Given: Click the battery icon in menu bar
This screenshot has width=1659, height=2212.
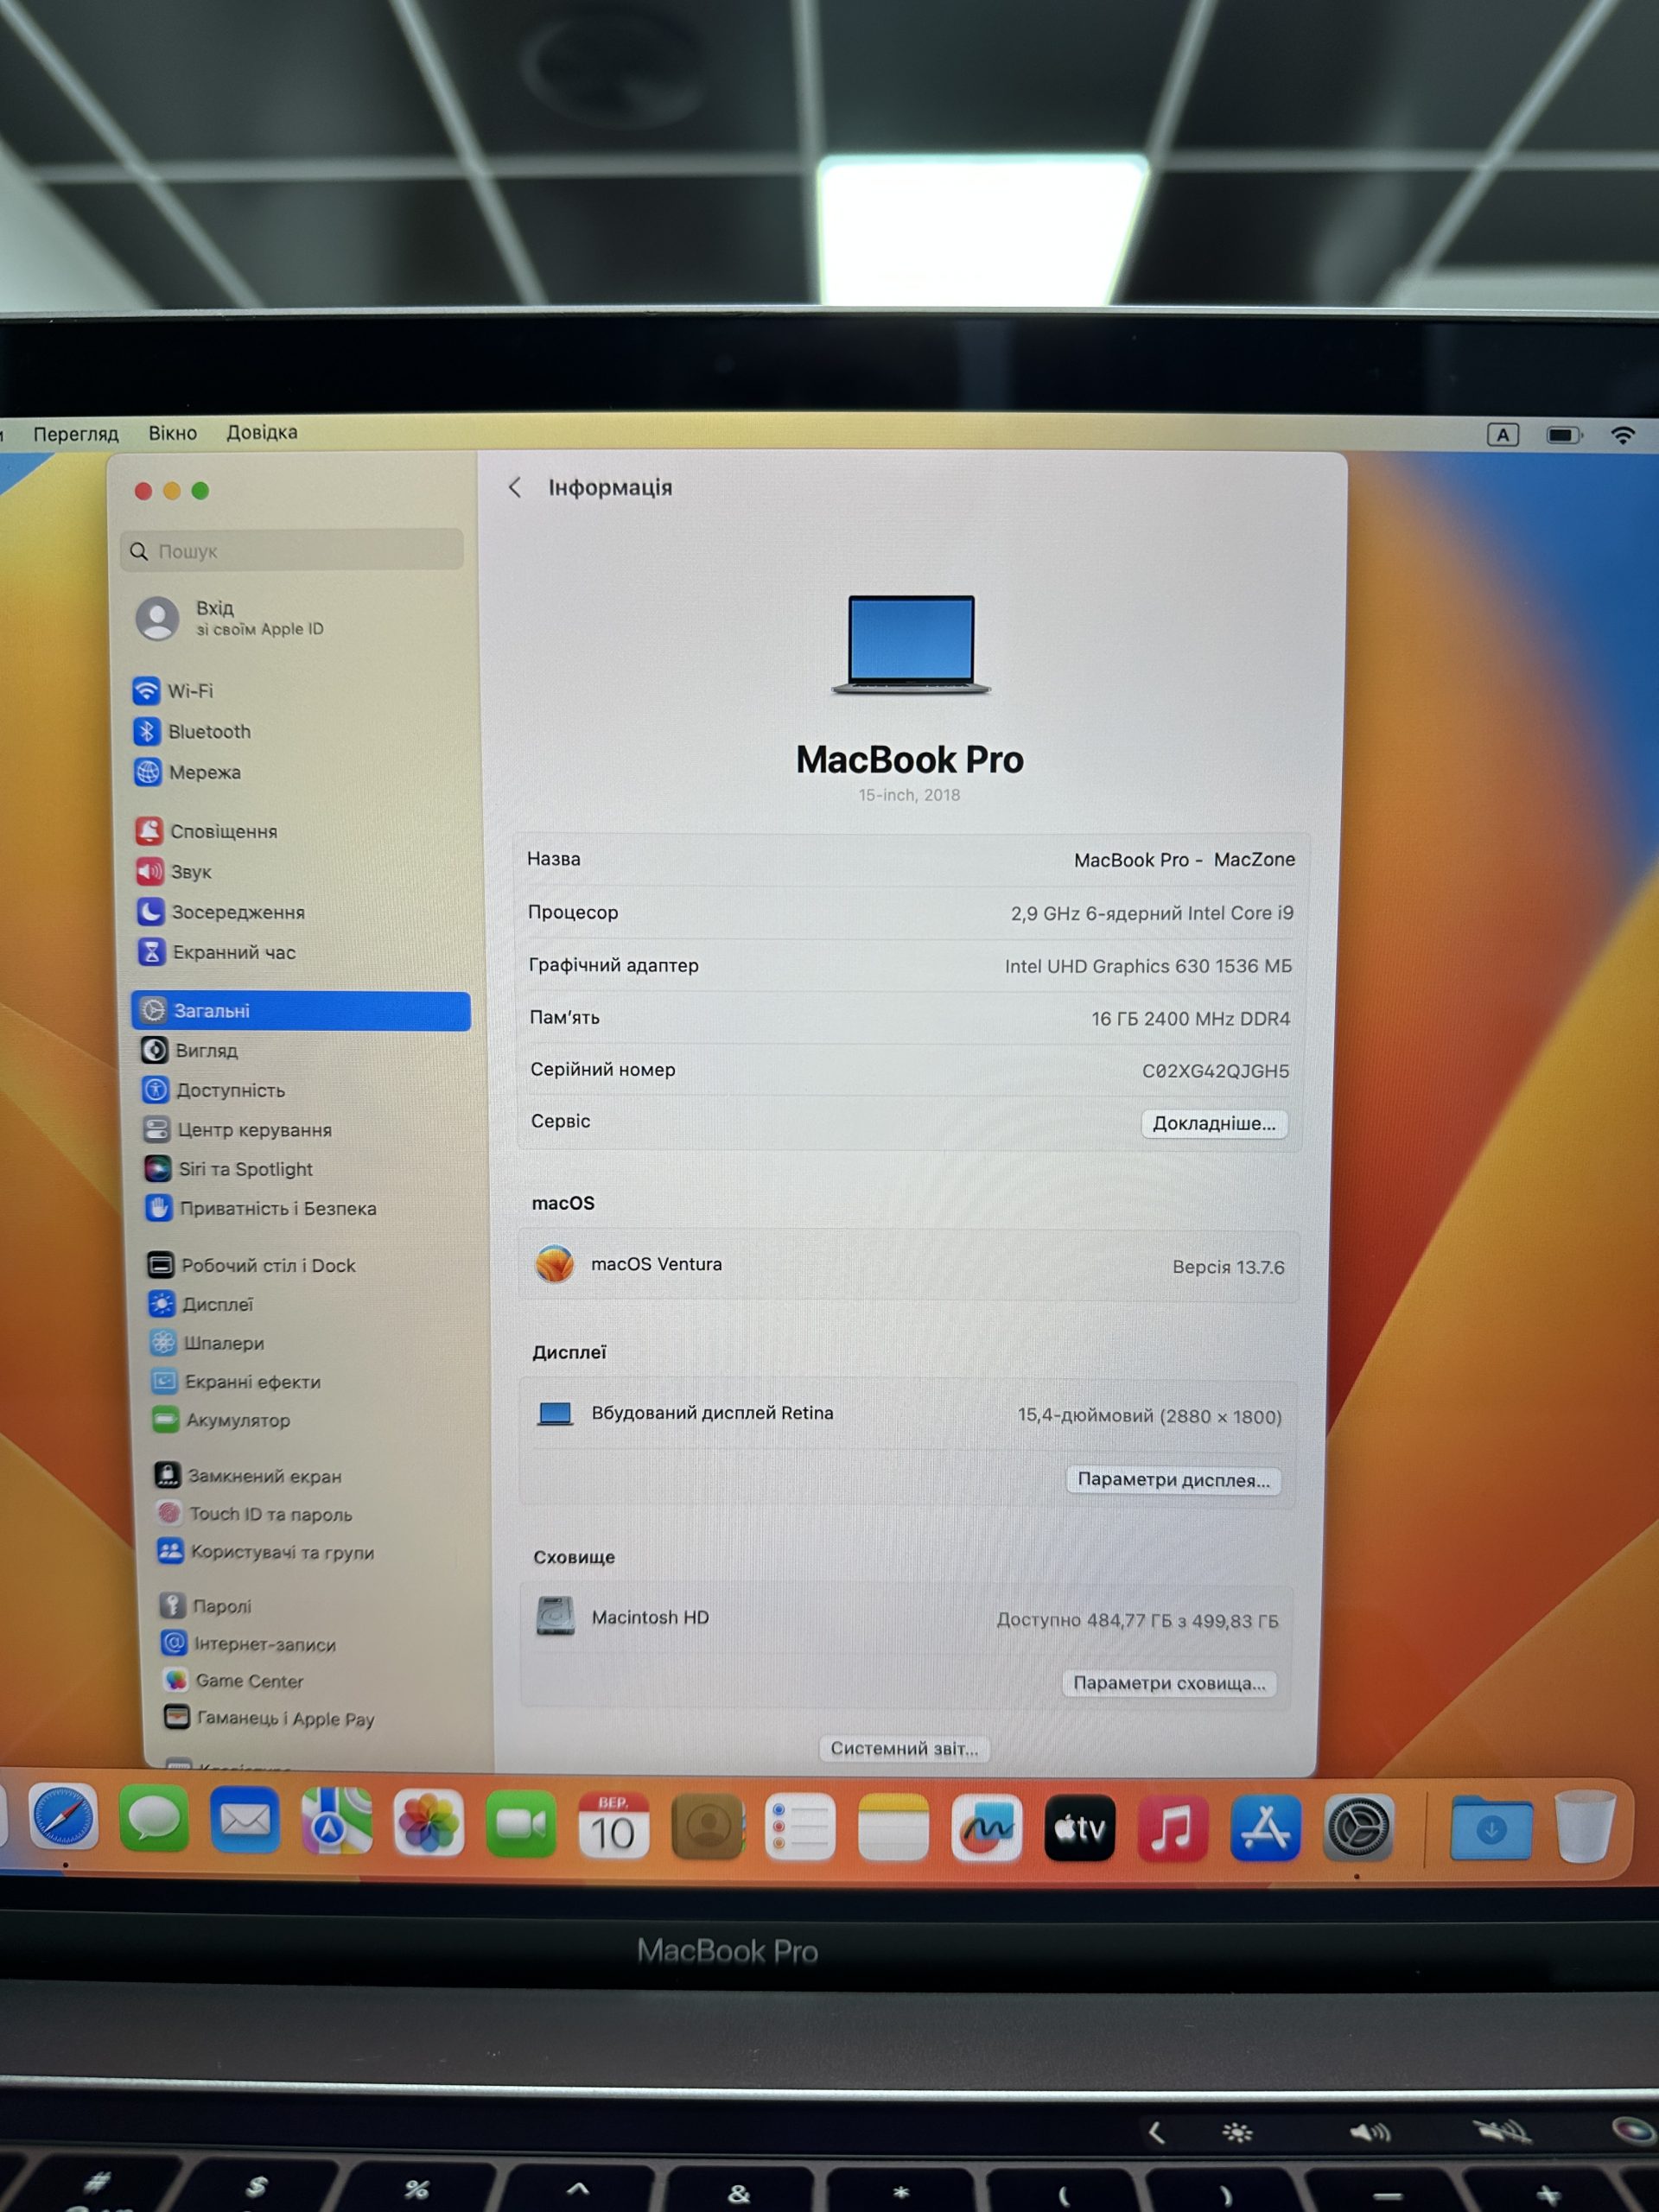Looking at the screenshot, I should coord(1564,435).
